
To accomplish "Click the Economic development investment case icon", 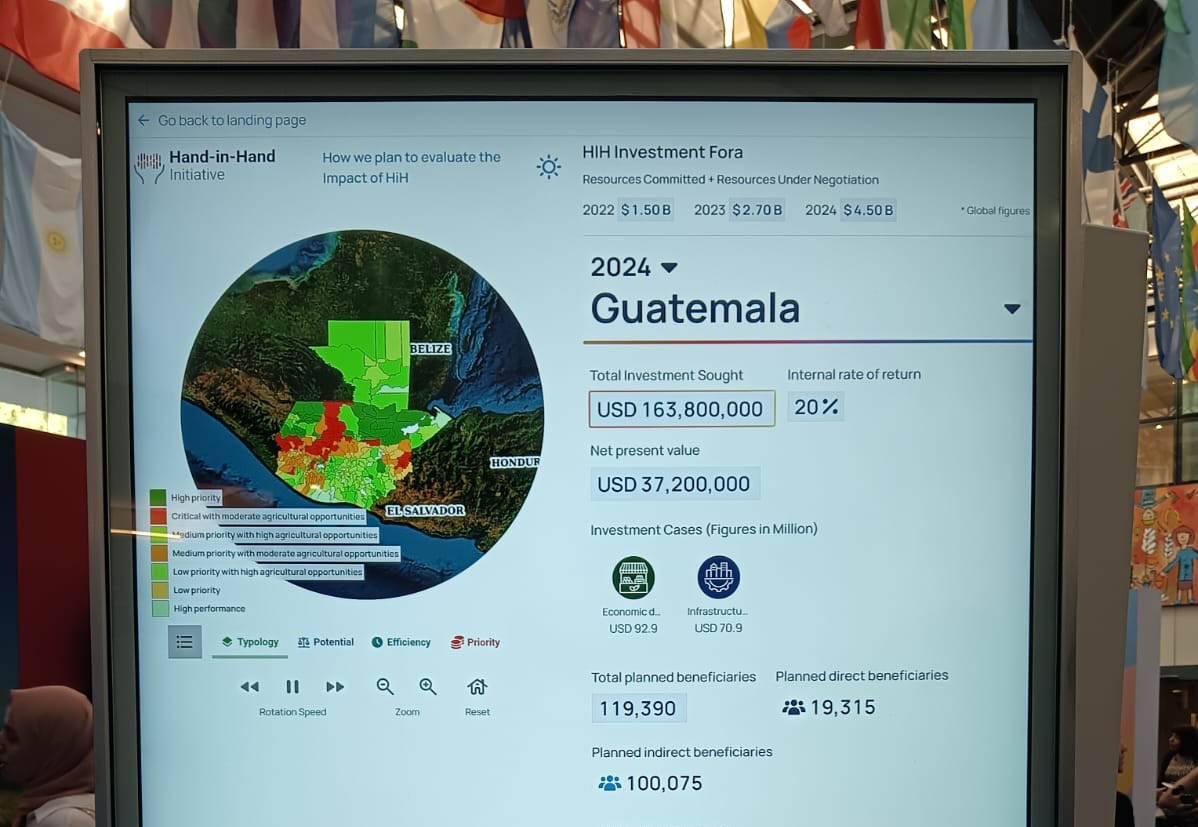I will pos(633,577).
